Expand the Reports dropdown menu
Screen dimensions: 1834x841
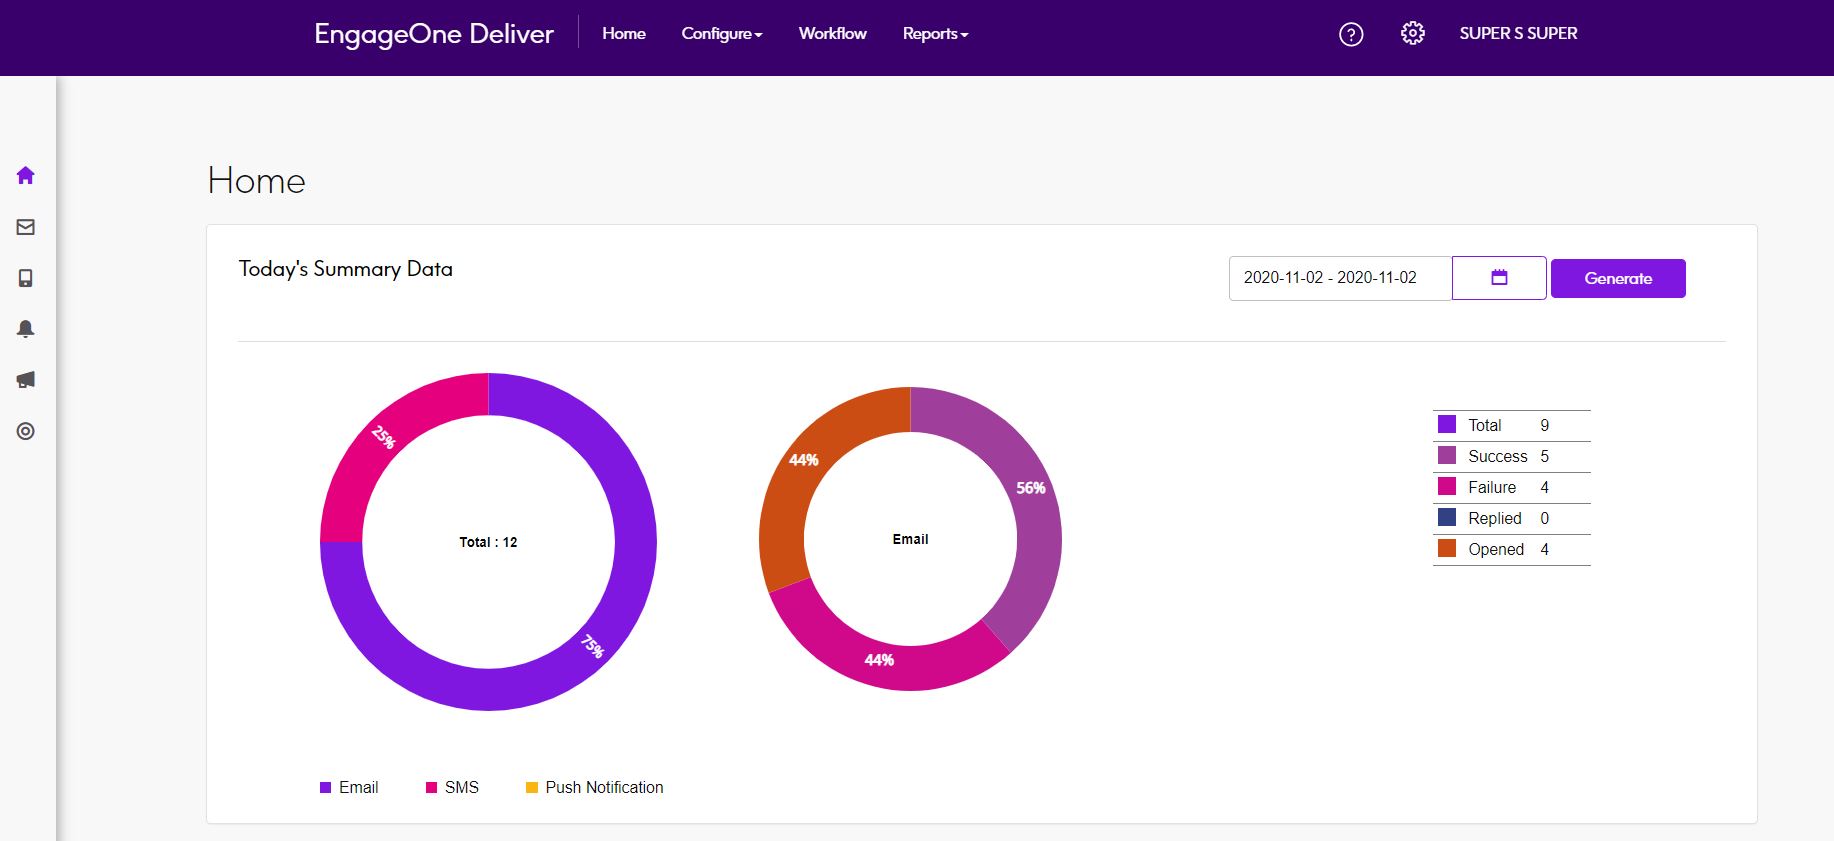pos(935,34)
